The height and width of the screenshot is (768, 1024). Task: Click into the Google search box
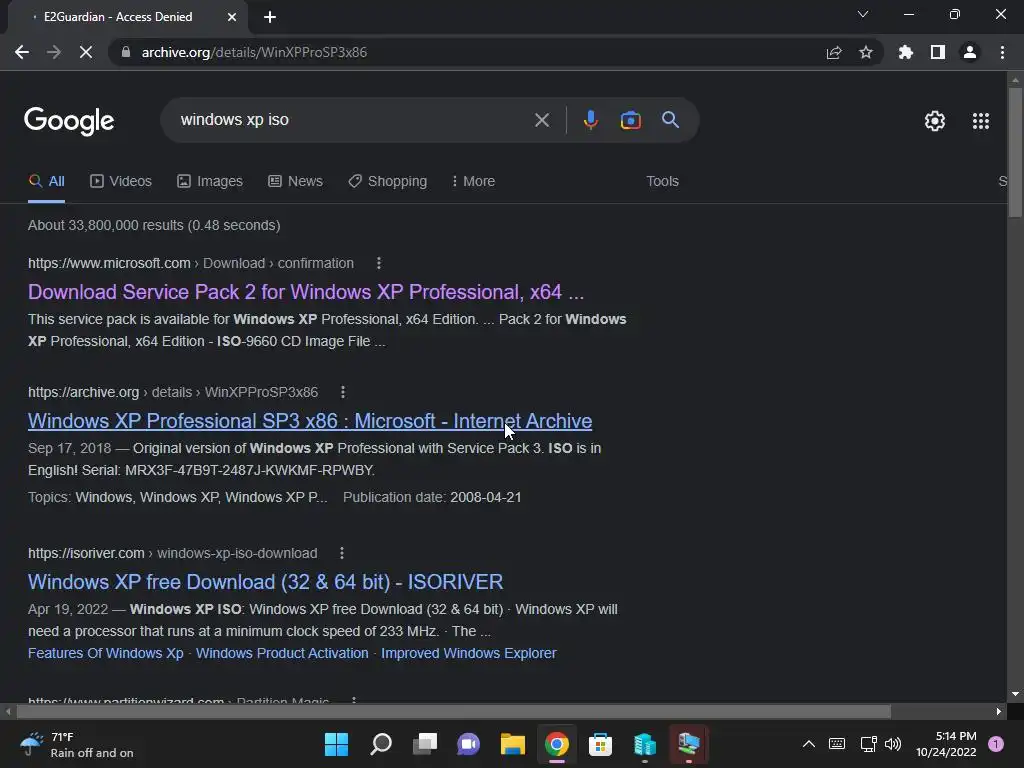tap(353, 120)
